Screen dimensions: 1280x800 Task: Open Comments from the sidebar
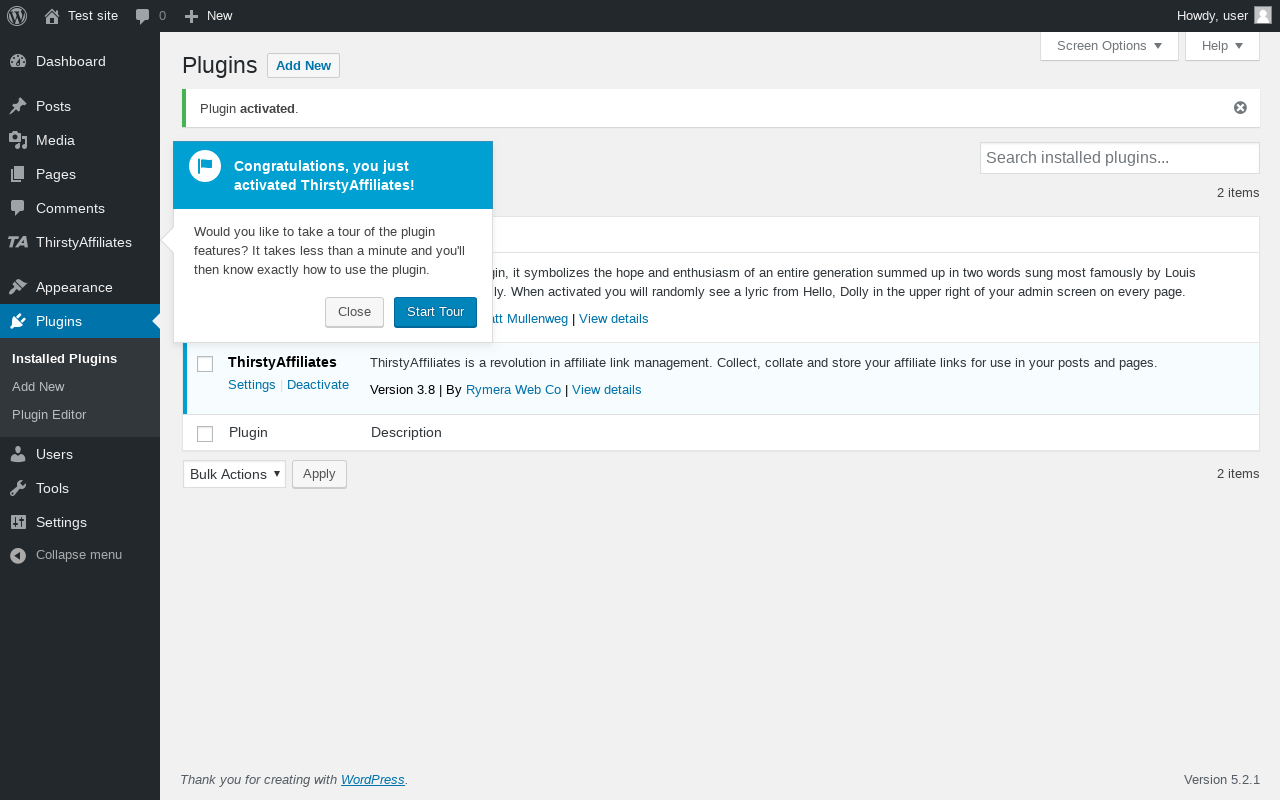pos(80,208)
